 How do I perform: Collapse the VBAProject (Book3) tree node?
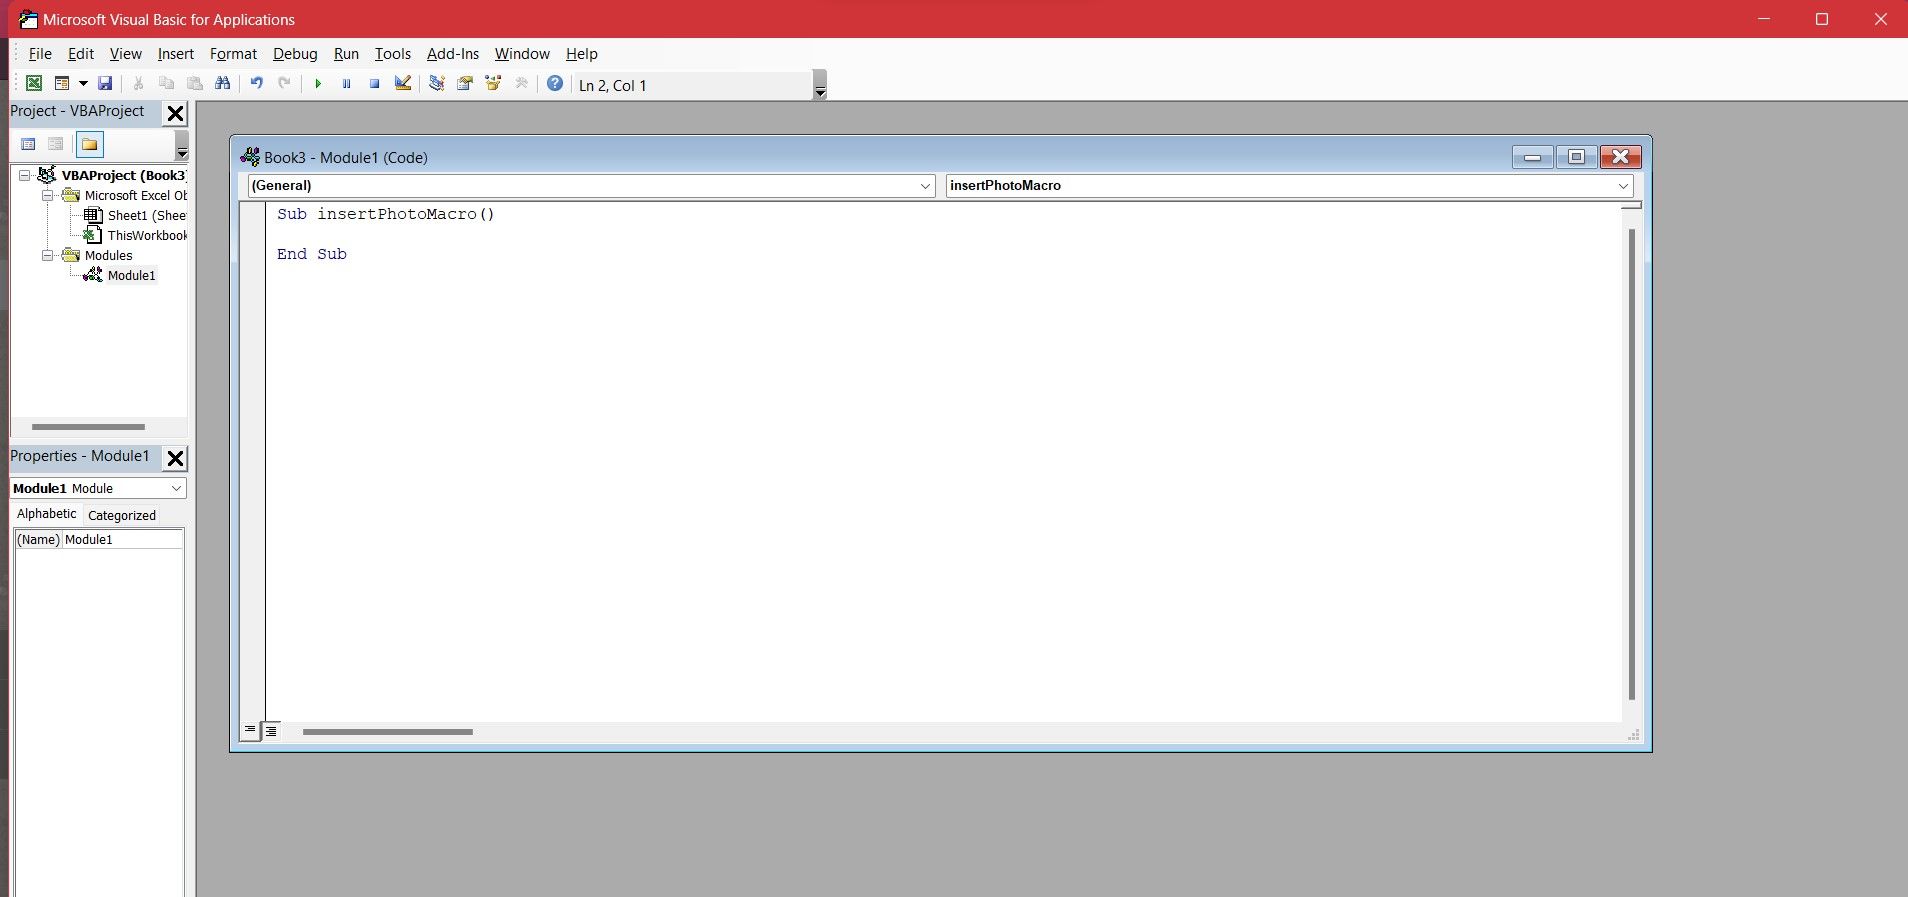point(25,175)
